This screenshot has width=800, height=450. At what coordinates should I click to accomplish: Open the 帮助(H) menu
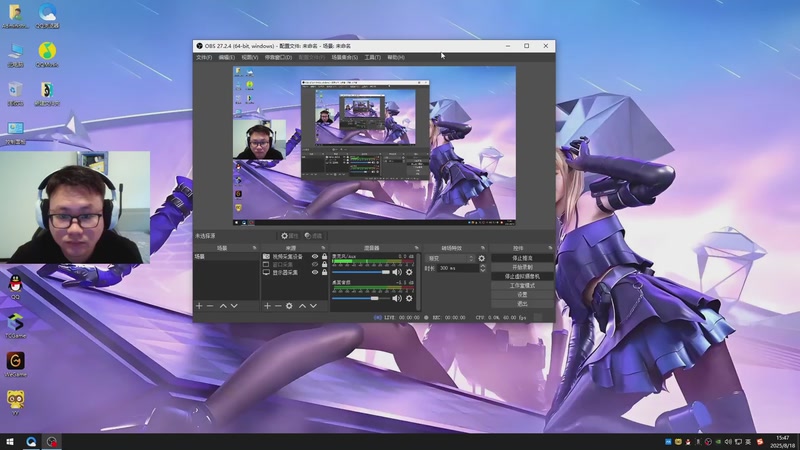click(396, 58)
